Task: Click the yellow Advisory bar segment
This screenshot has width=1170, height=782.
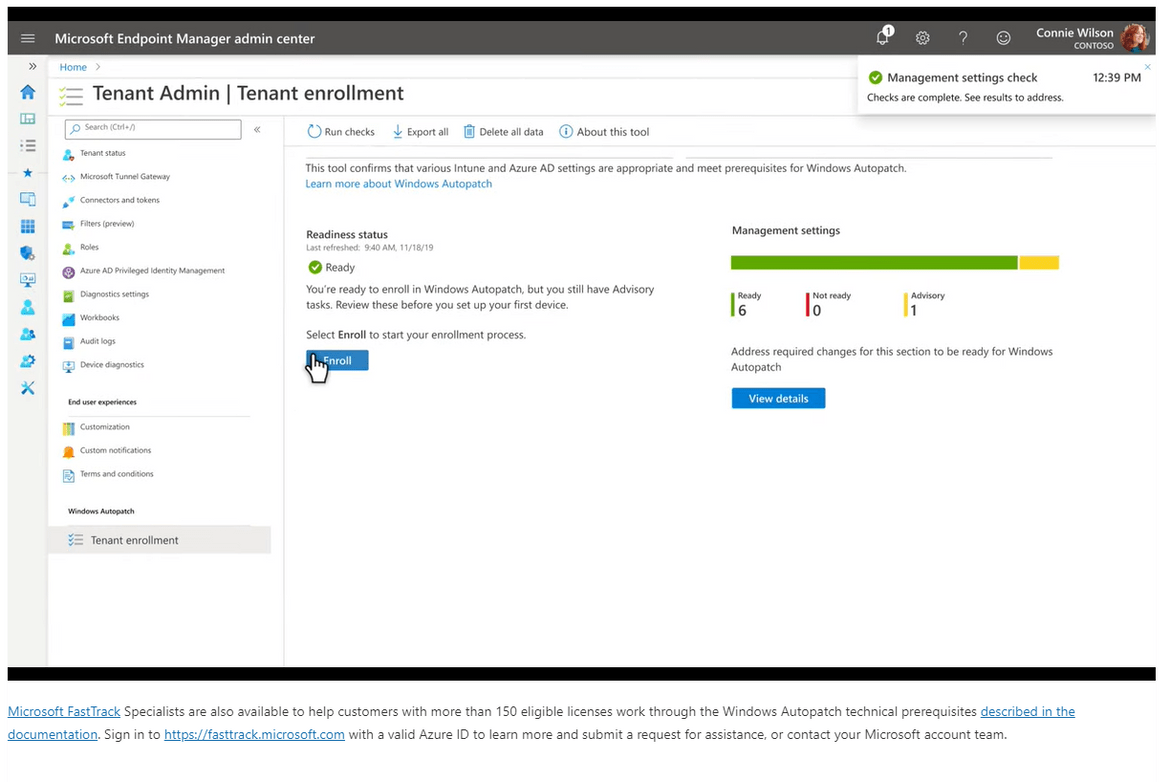Action: click(x=1039, y=263)
